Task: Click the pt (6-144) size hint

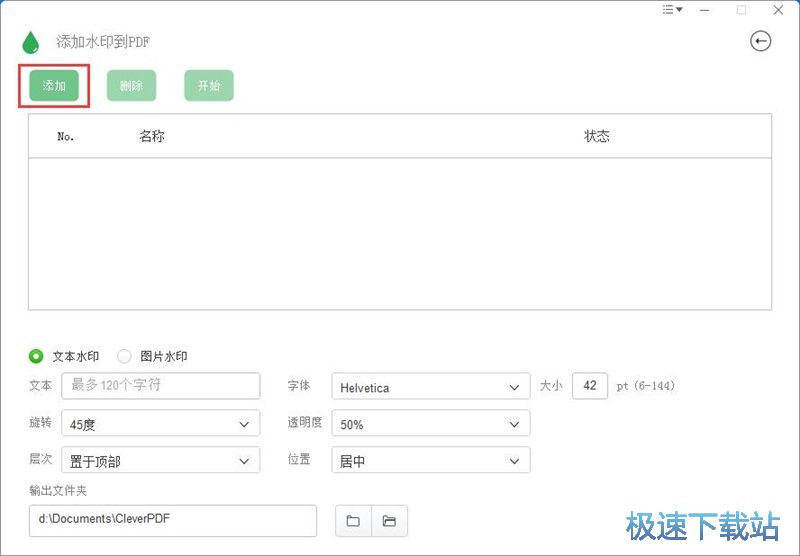Action: [x=645, y=386]
